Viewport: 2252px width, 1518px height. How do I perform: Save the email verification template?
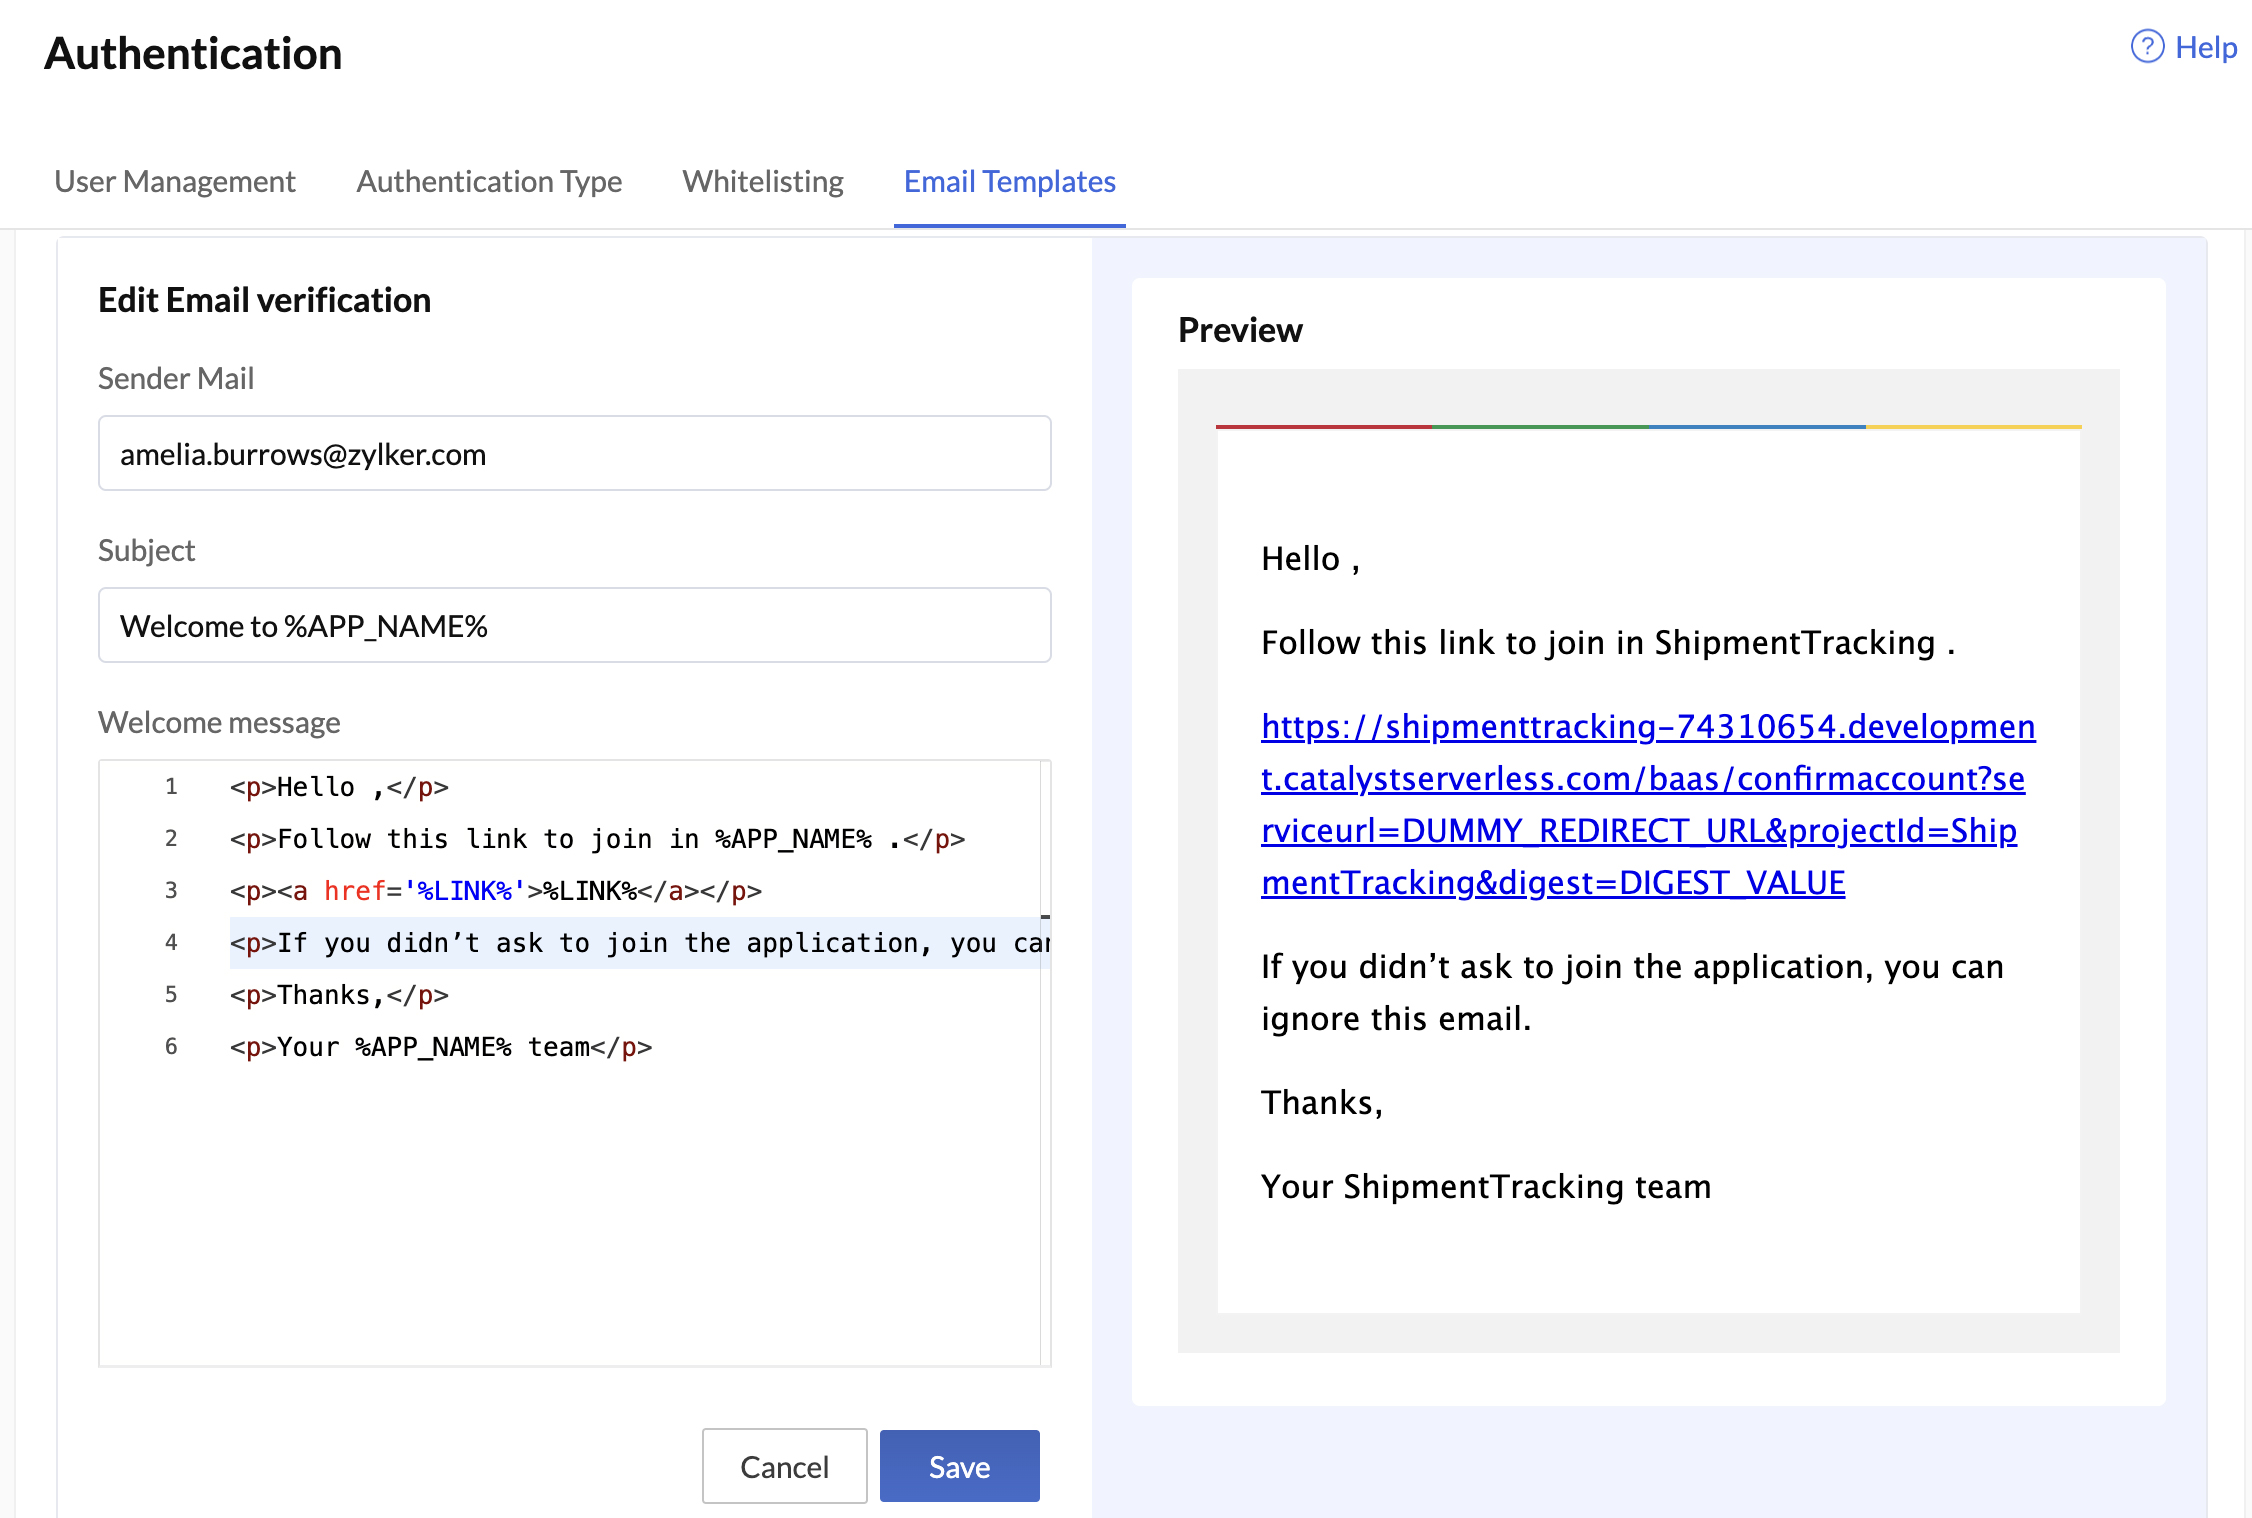(958, 1465)
